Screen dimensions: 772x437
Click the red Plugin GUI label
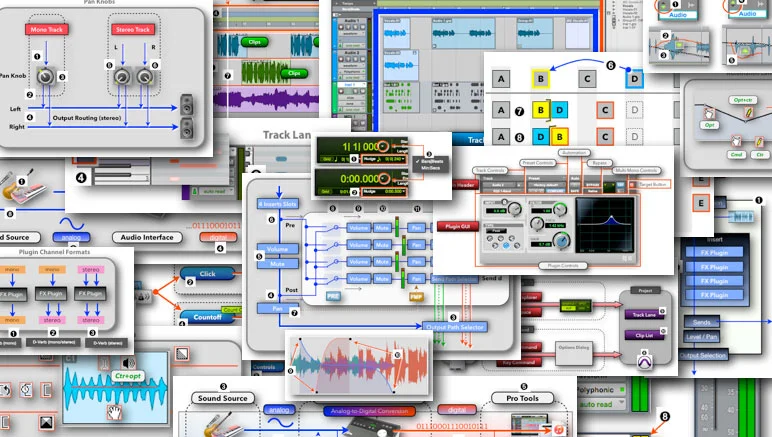coord(458,226)
